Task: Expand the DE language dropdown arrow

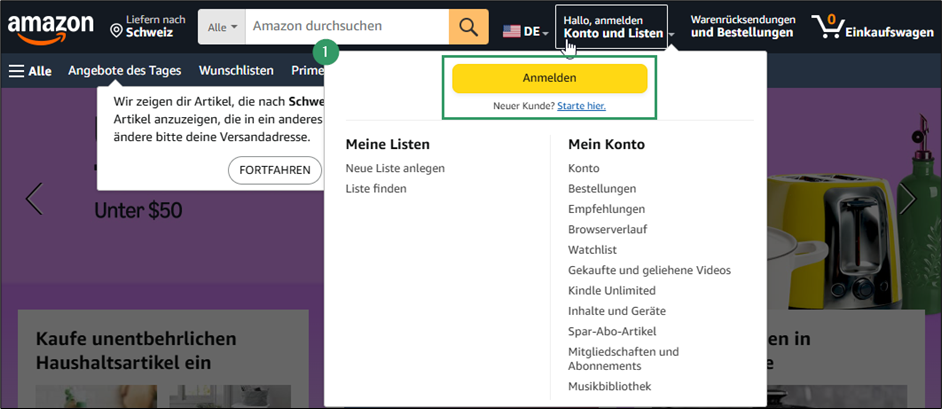Action: [545, 34]
